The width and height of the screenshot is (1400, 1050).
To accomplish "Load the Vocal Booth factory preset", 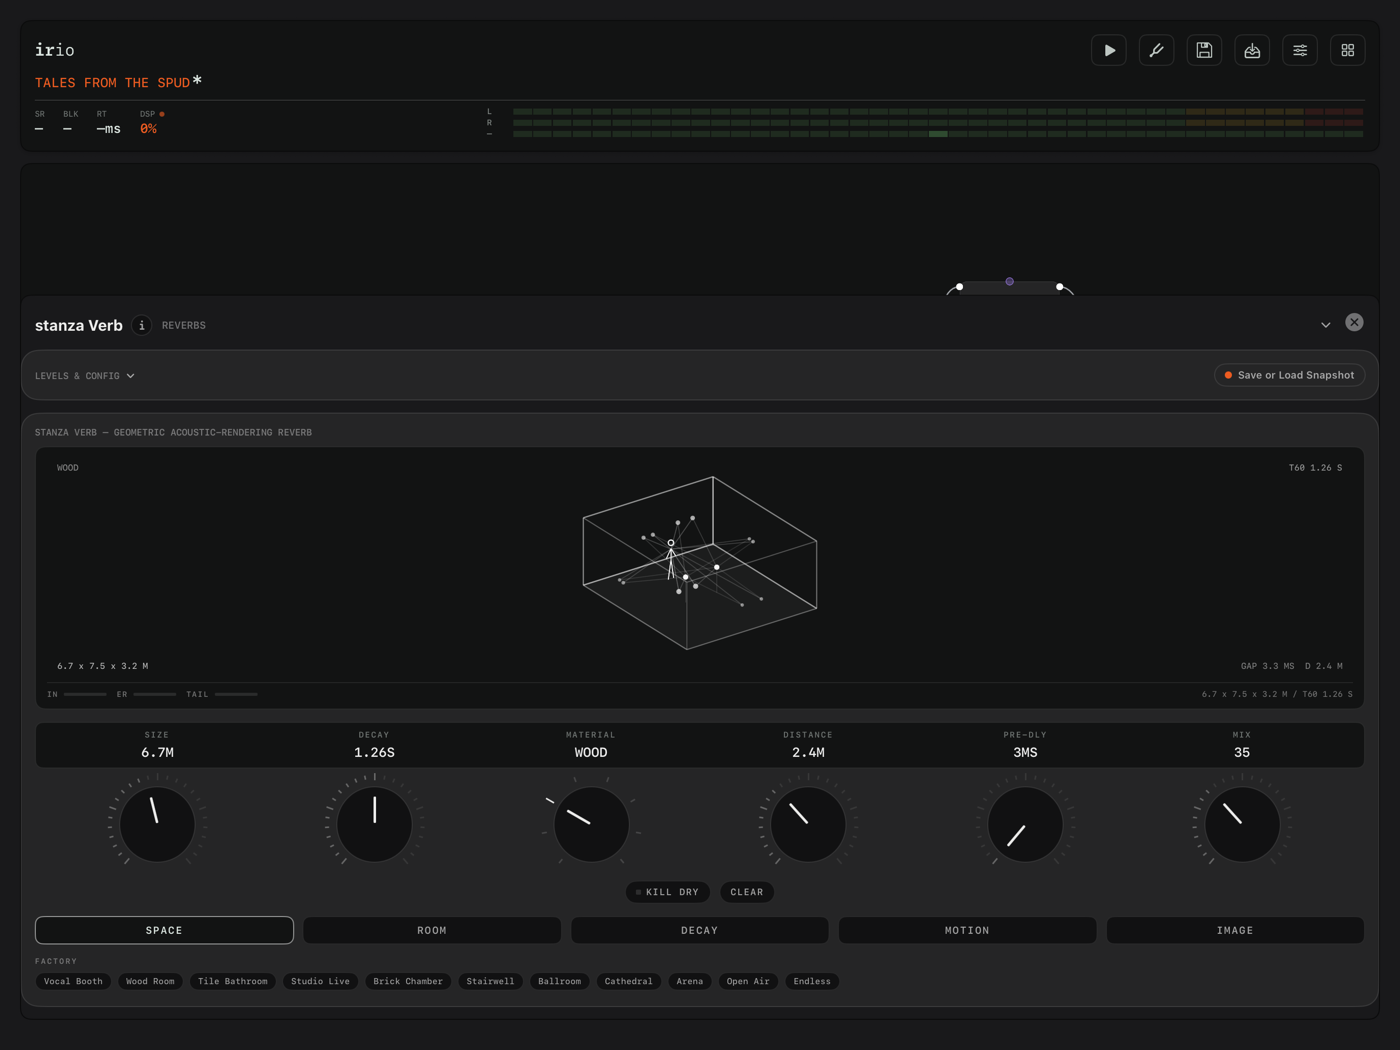I will pyautogui.click(x=73, y=981).
